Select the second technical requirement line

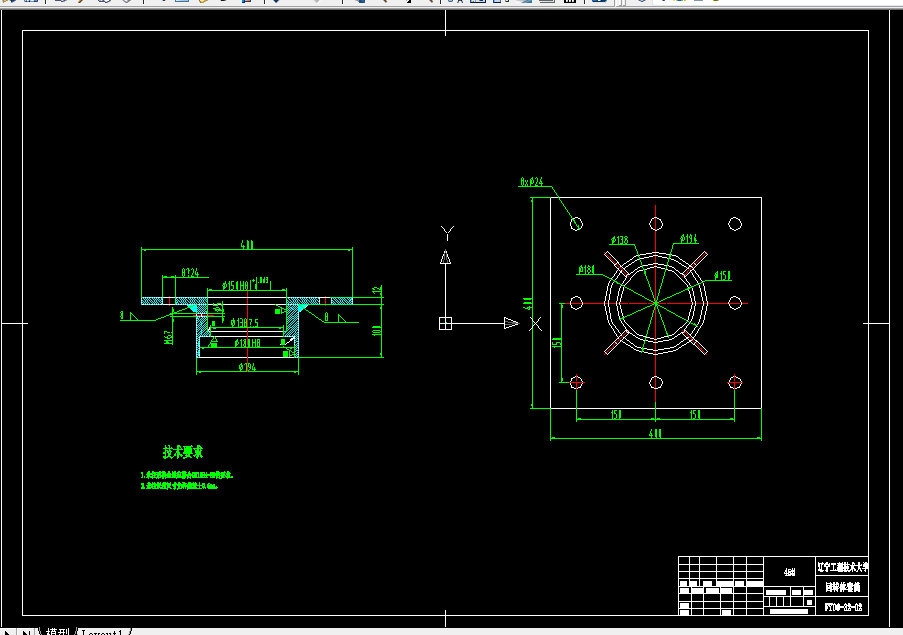coord(179,485)
